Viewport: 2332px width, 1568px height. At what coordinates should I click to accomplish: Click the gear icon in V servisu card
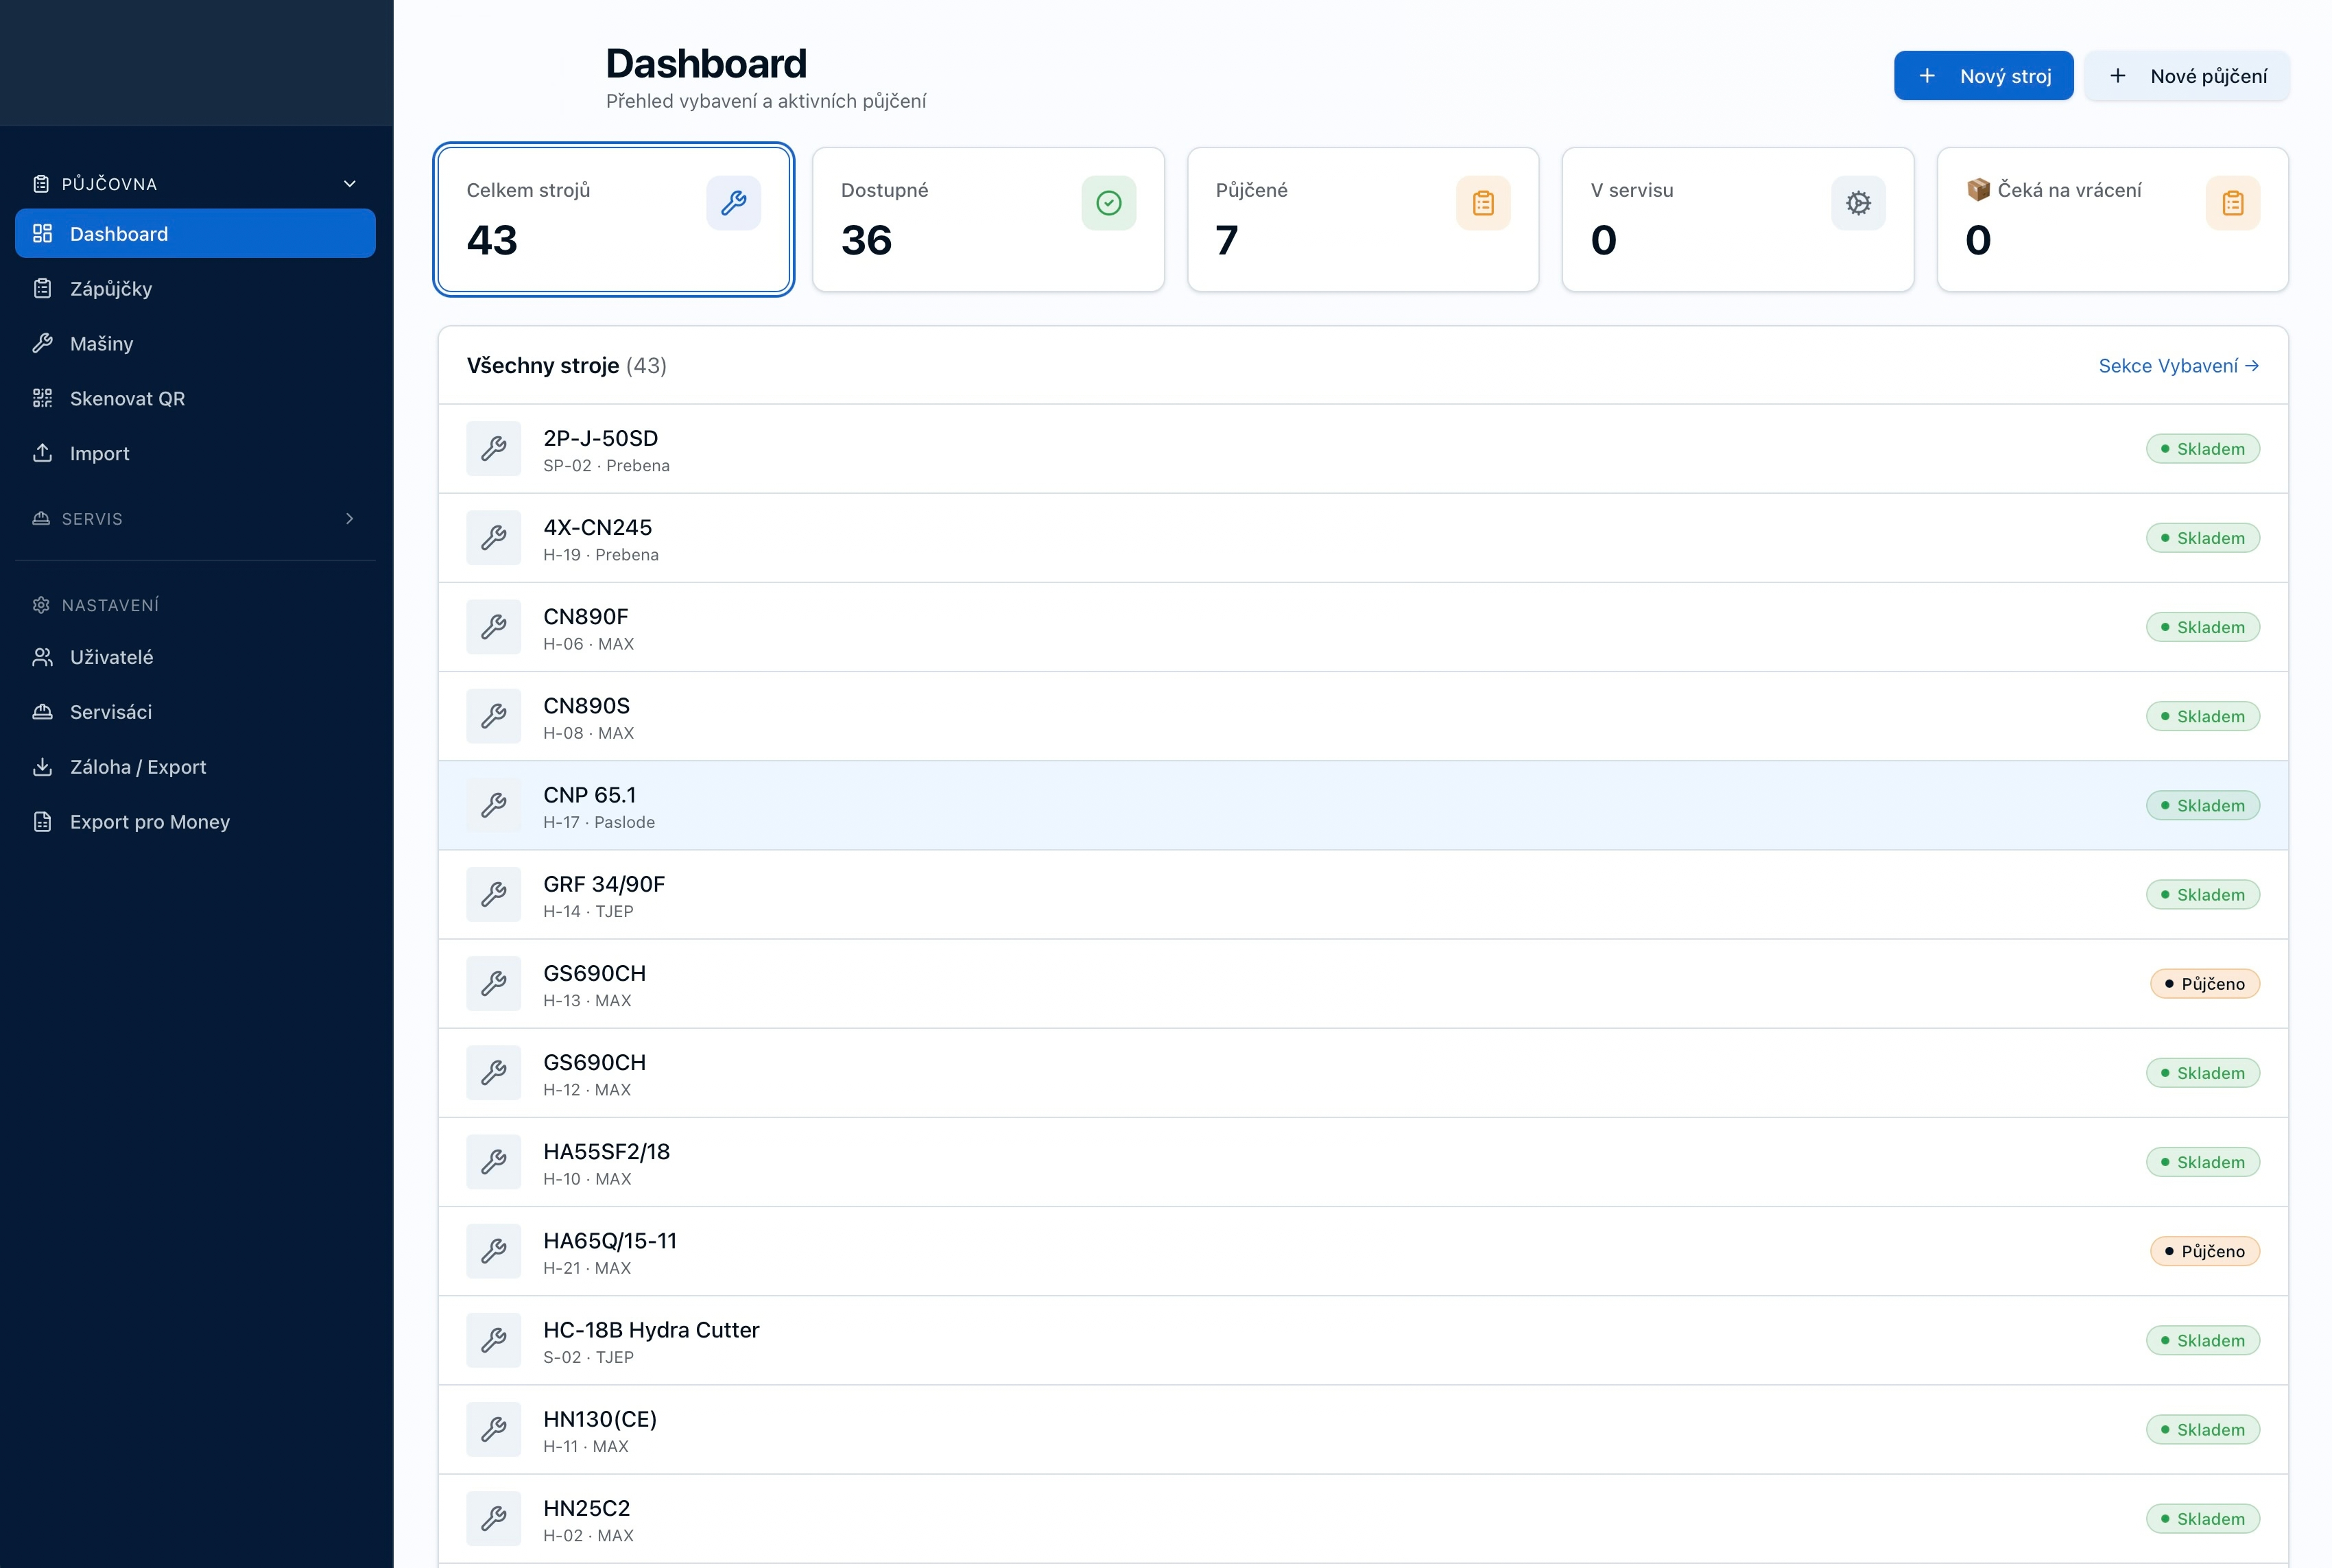[x=1858, y=203]
